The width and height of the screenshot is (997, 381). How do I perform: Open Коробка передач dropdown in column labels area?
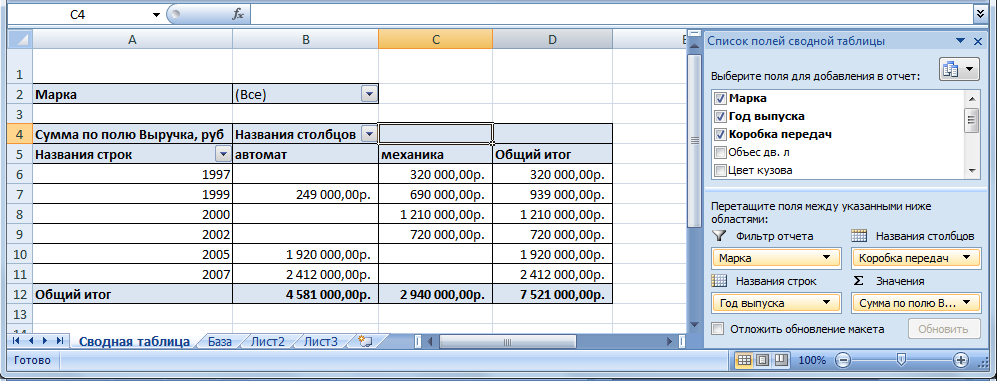click(x=966, y=258)
